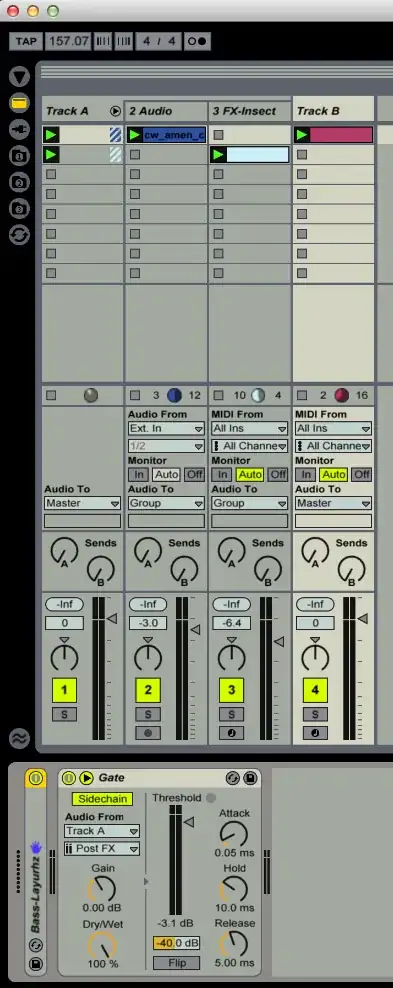Select the 2 Audio track header
This screenshot has width=393, height=988.
[x=166, y=112]
